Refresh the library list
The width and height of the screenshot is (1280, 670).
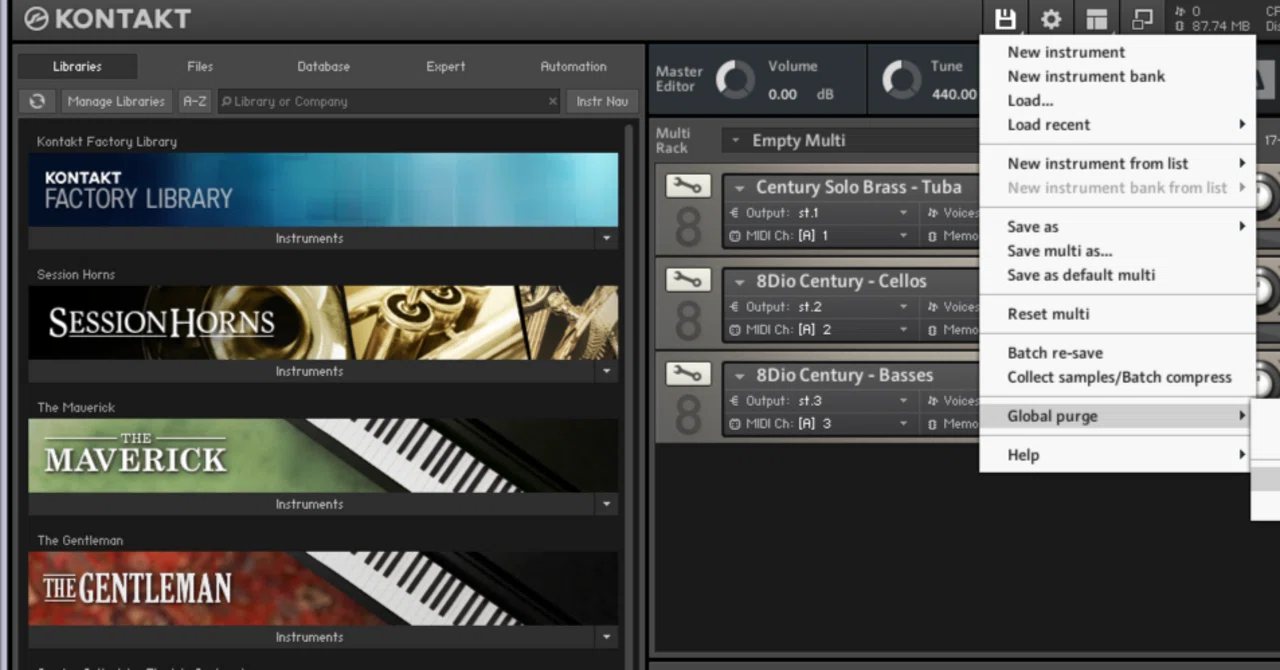(37, 101)
